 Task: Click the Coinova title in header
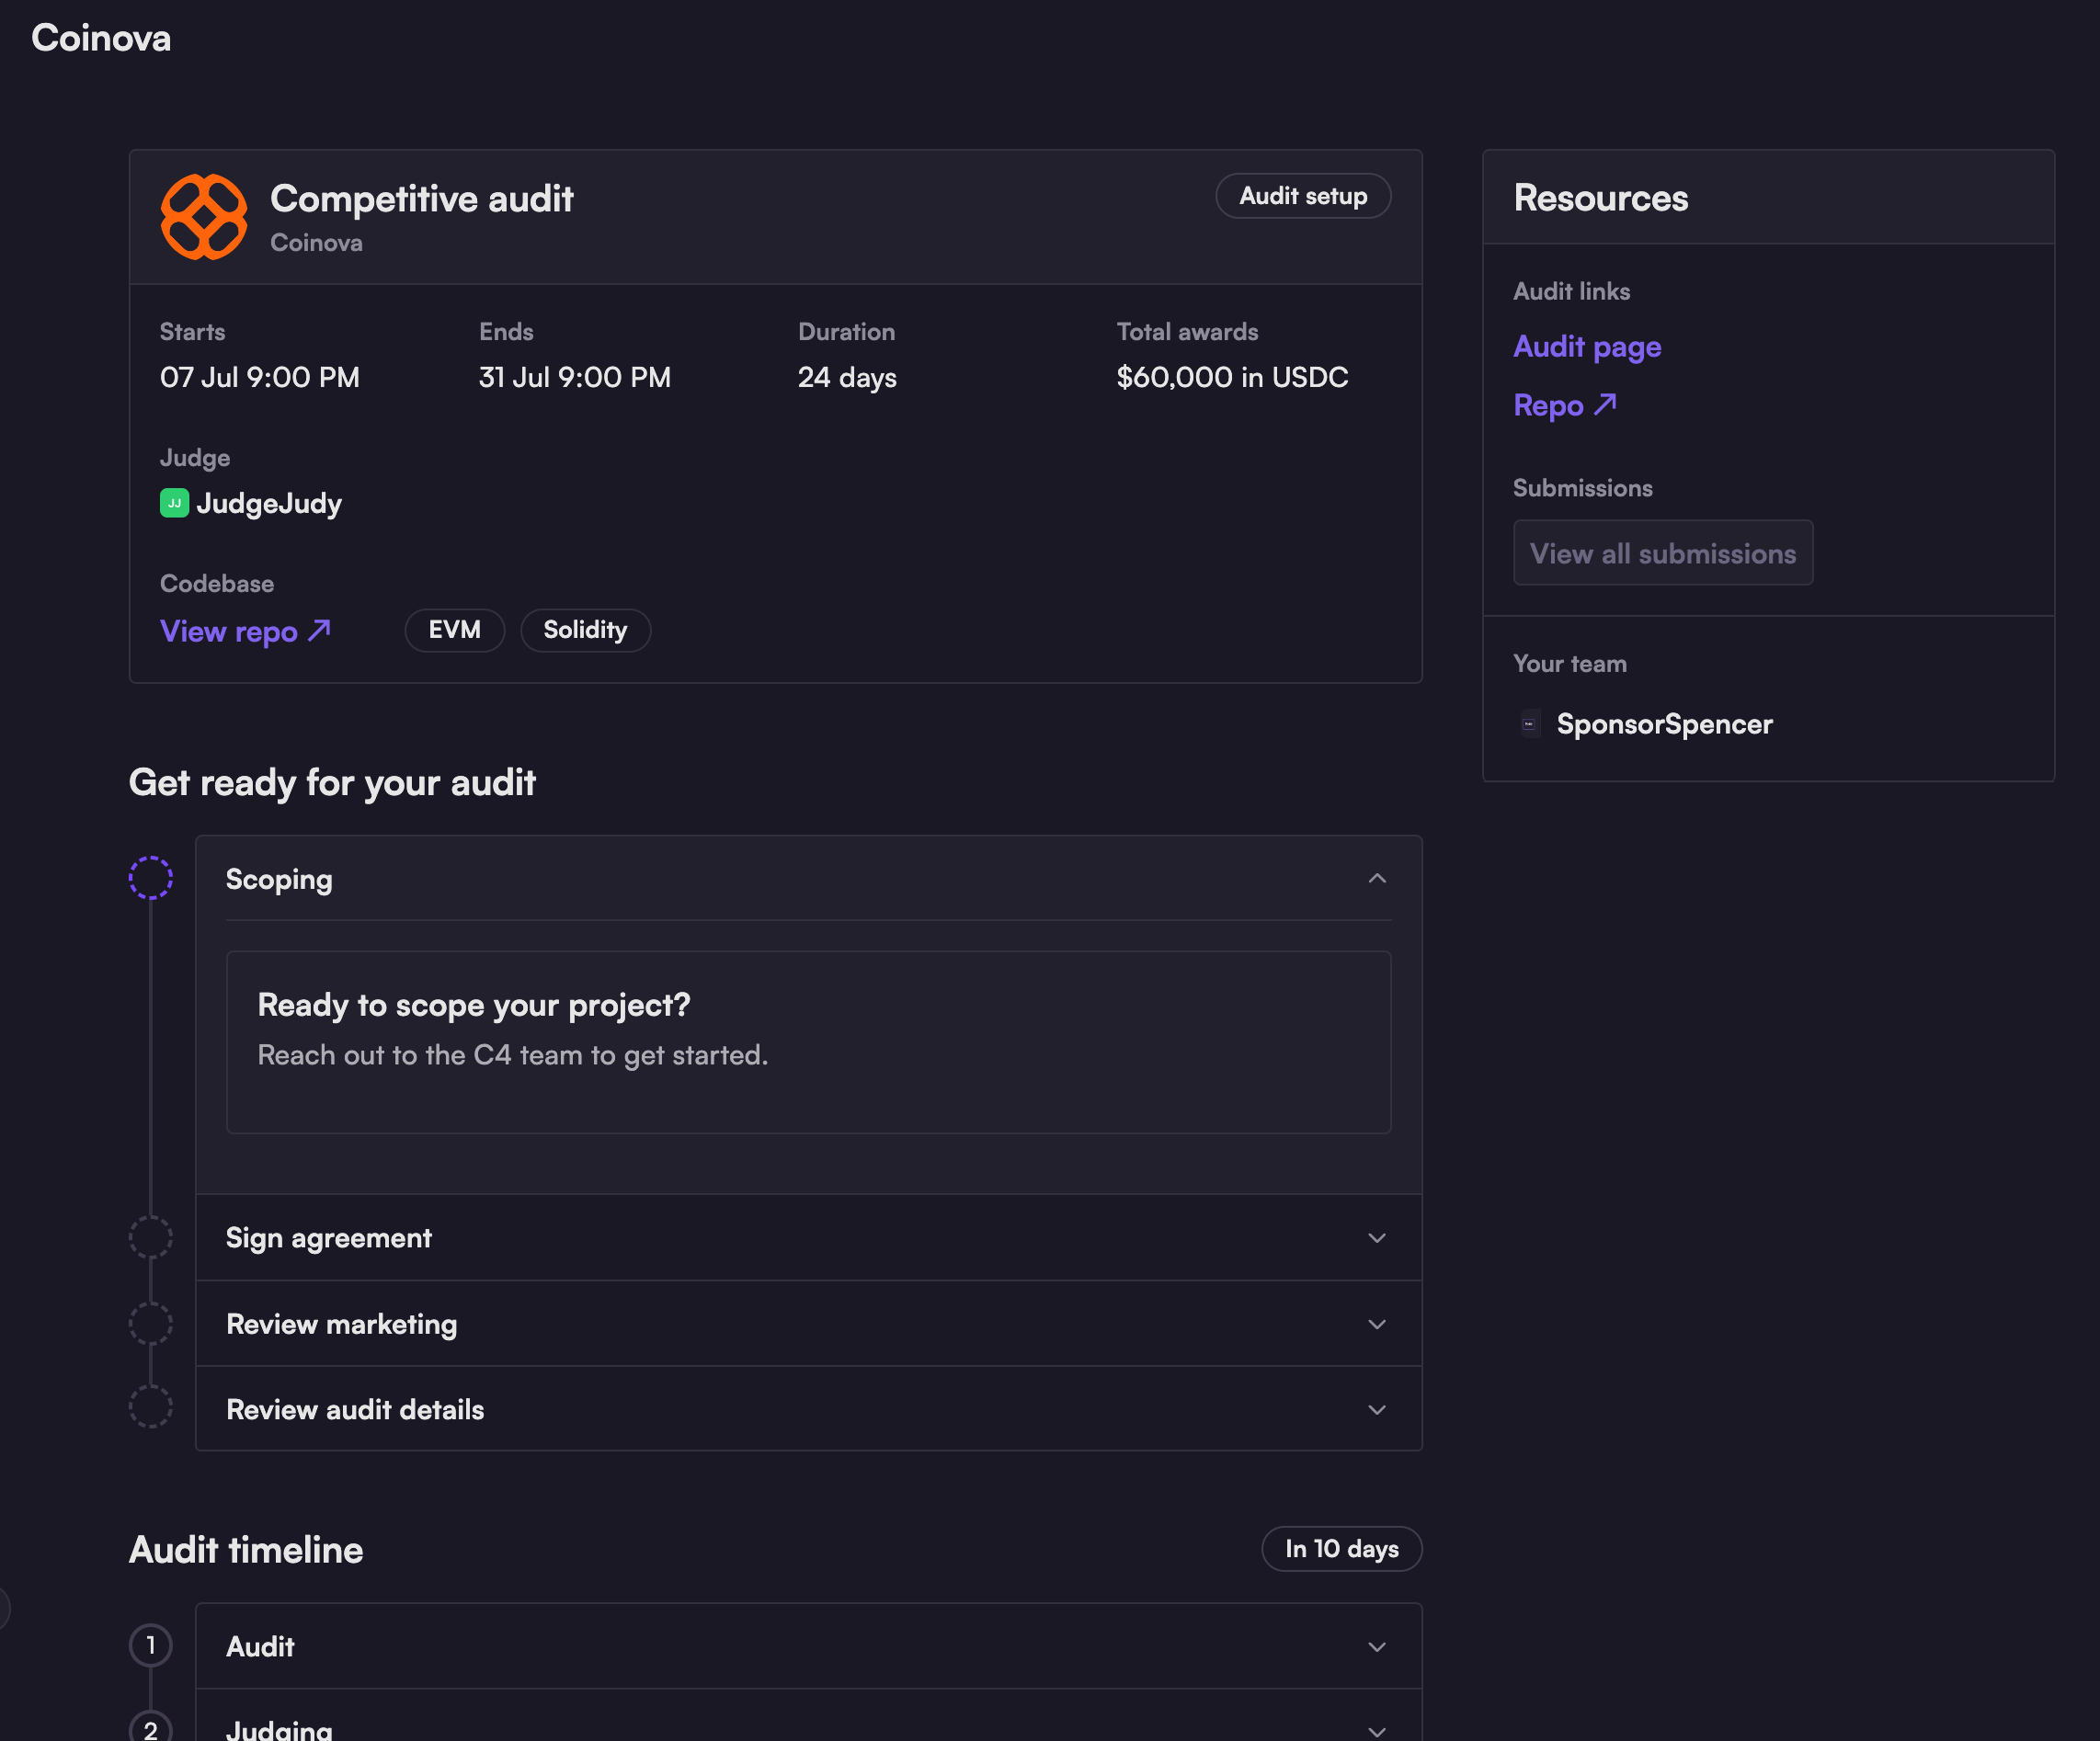click(x=101, y=38)
